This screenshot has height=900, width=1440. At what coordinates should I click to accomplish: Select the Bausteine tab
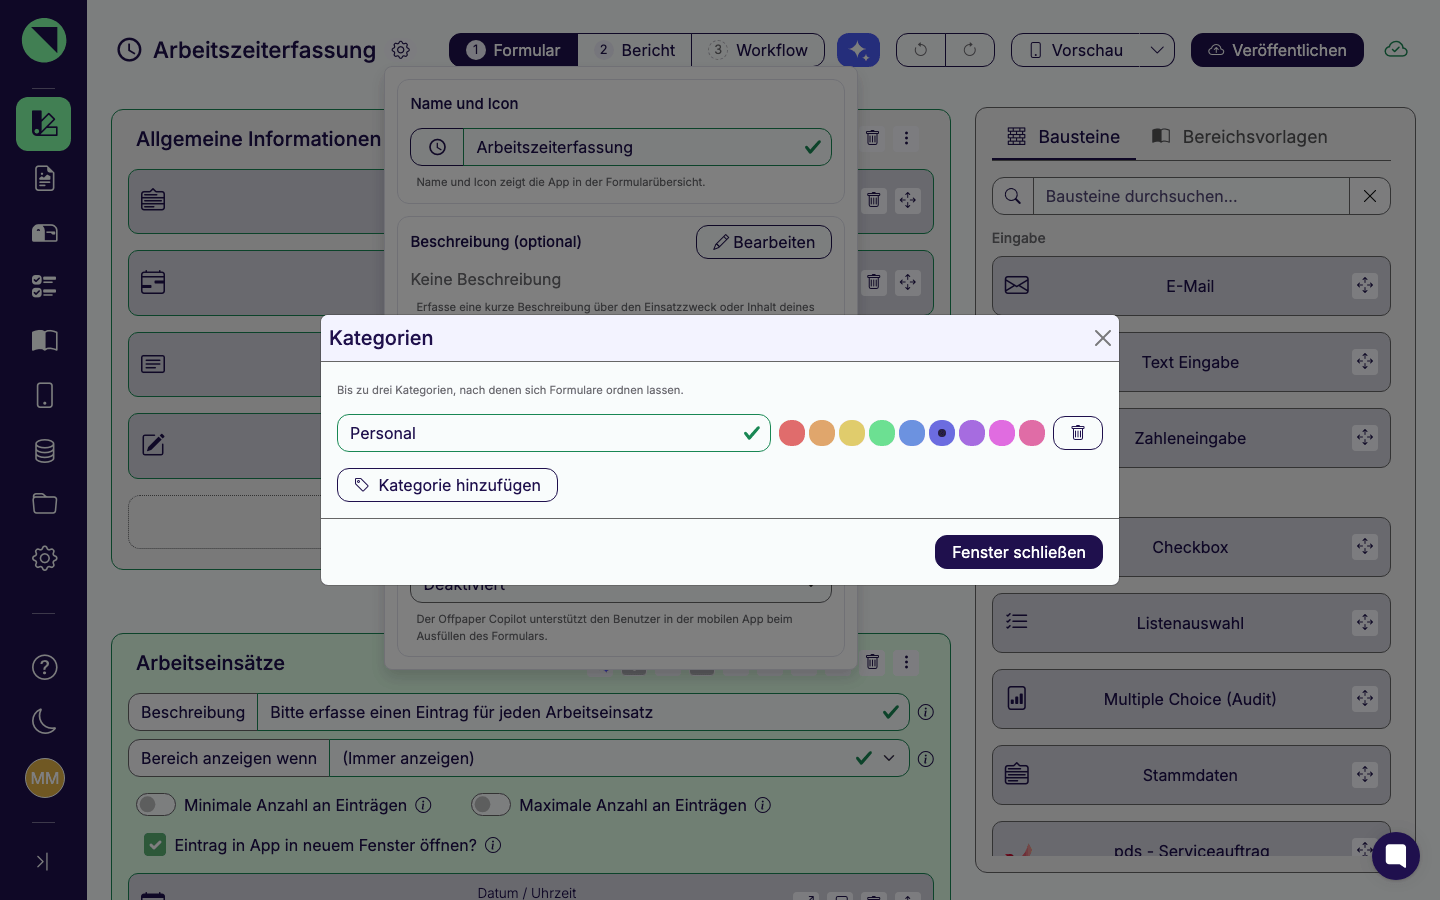point(1064,137)
